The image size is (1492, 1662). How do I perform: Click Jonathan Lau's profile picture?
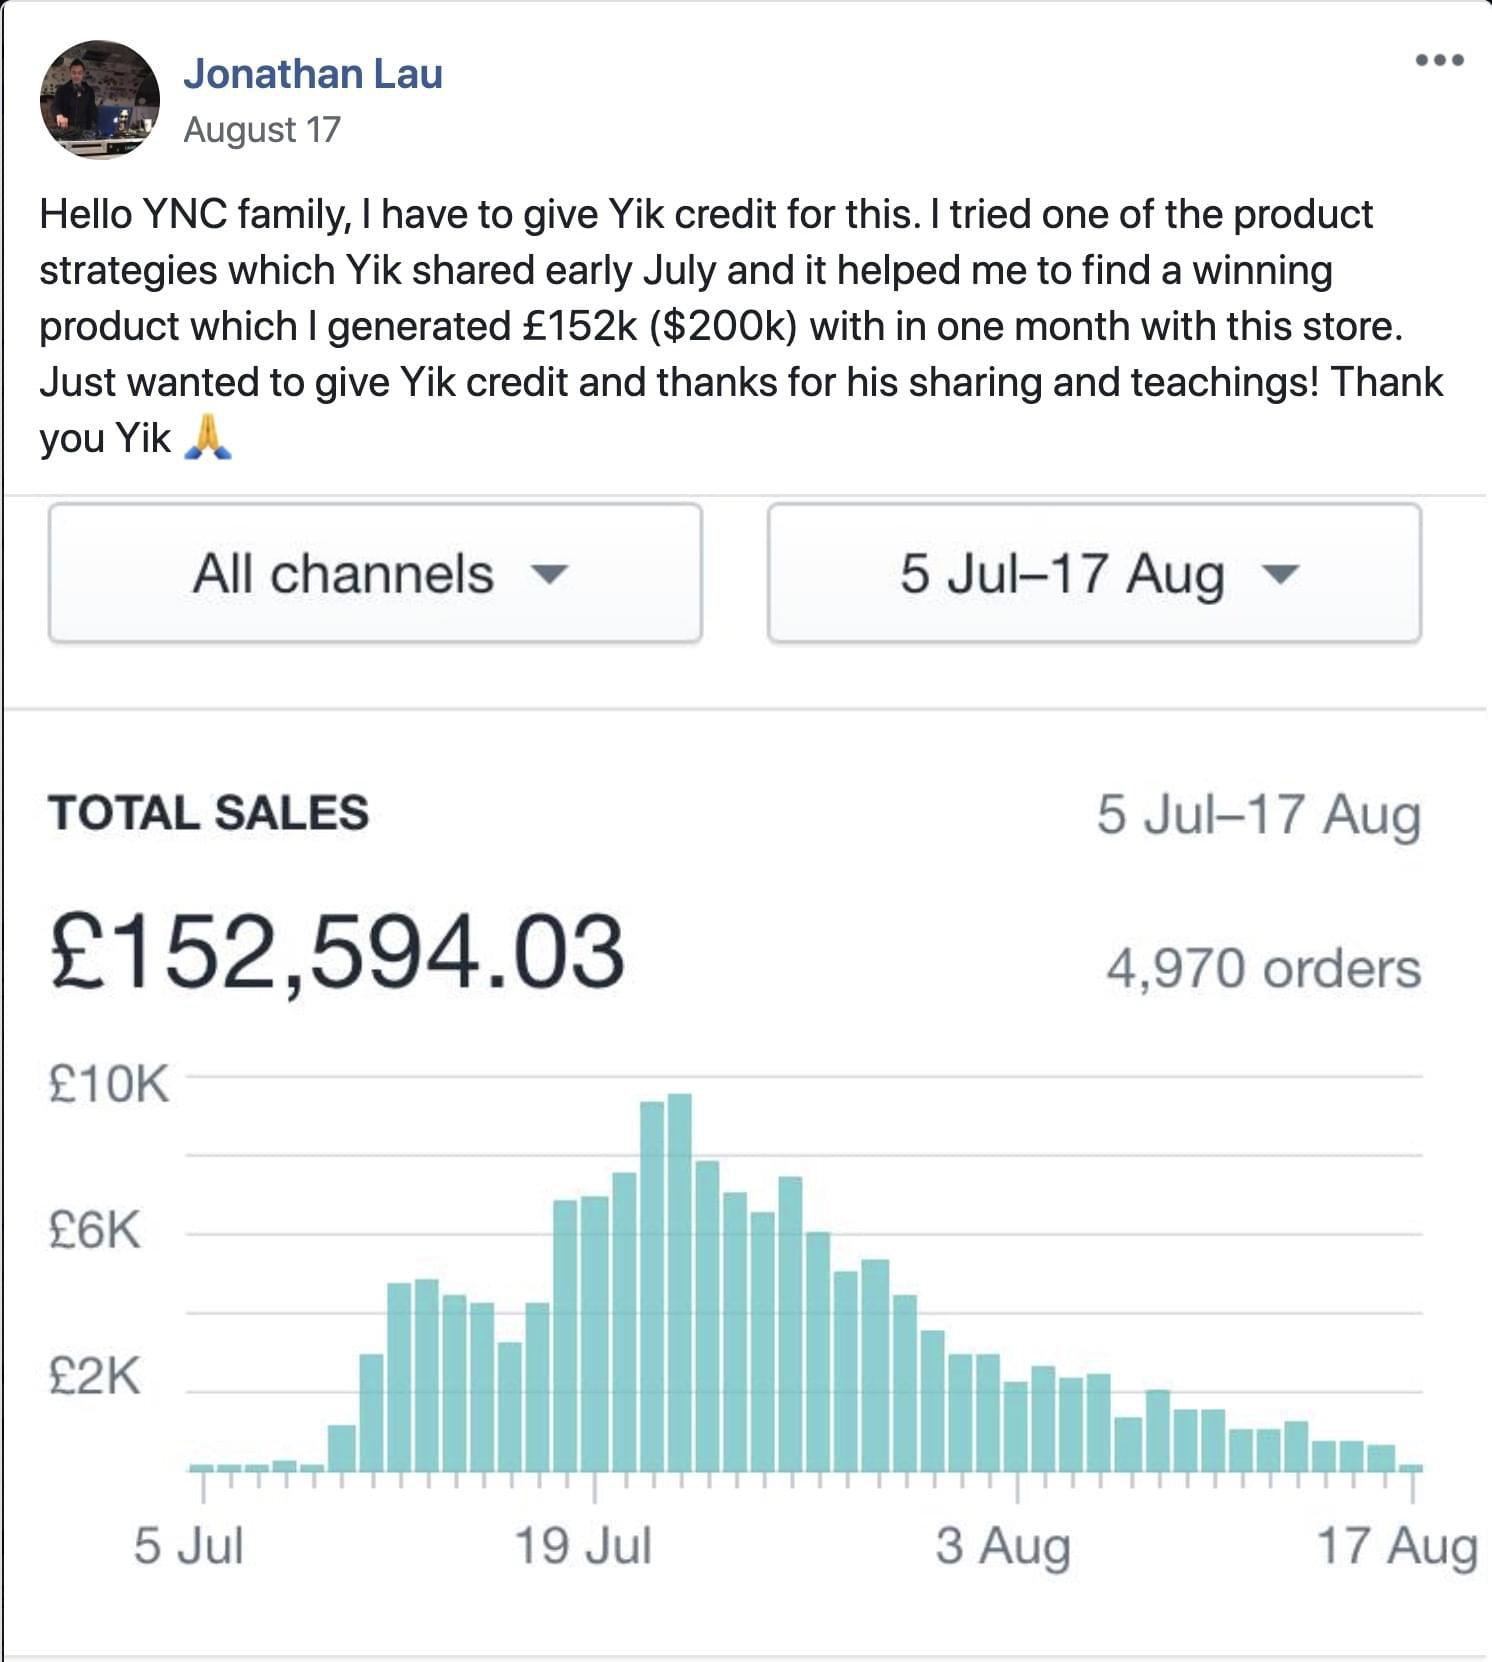point(99,99)
